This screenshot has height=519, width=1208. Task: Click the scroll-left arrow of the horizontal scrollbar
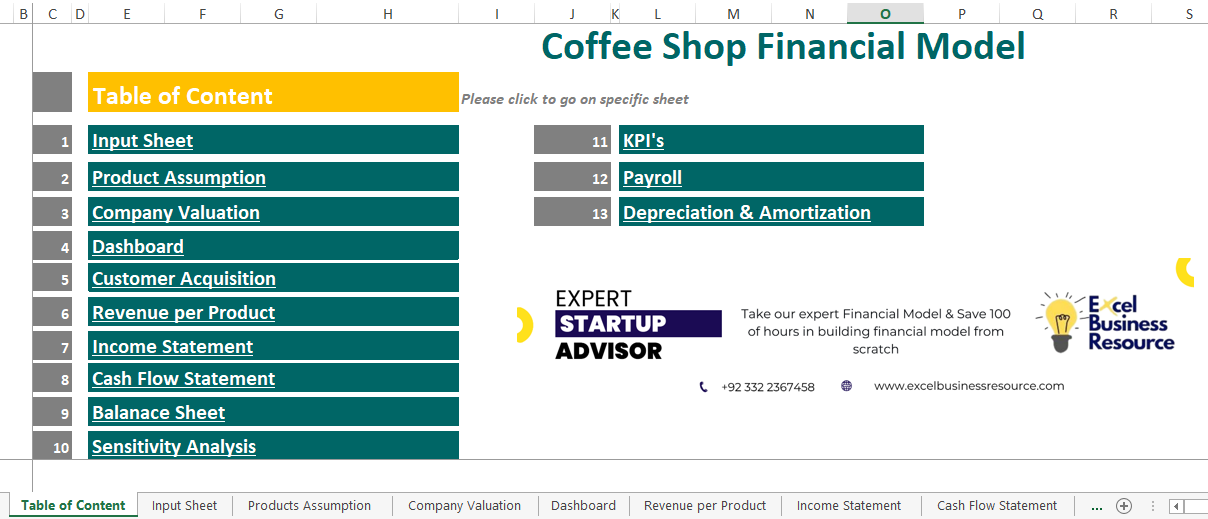[1176, 506]
